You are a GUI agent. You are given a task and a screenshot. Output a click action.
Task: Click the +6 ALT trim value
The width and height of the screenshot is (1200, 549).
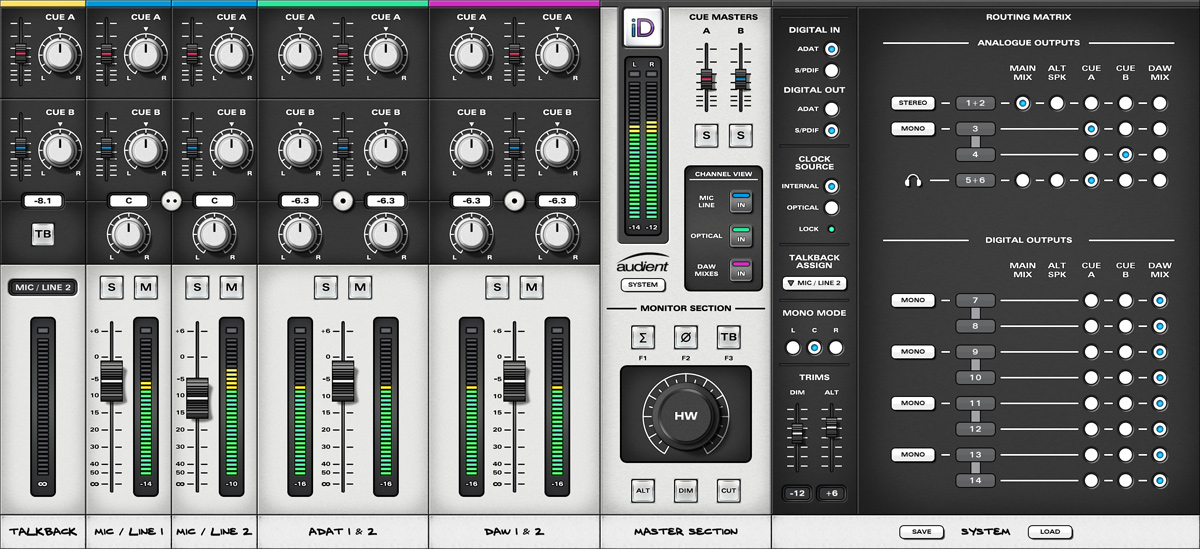[832, 493]
